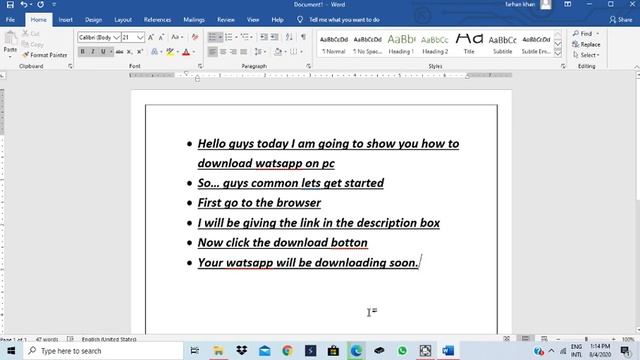Select the Format Painter tool
The height and width of the screenshot is (360, 640).
(44, 55)
